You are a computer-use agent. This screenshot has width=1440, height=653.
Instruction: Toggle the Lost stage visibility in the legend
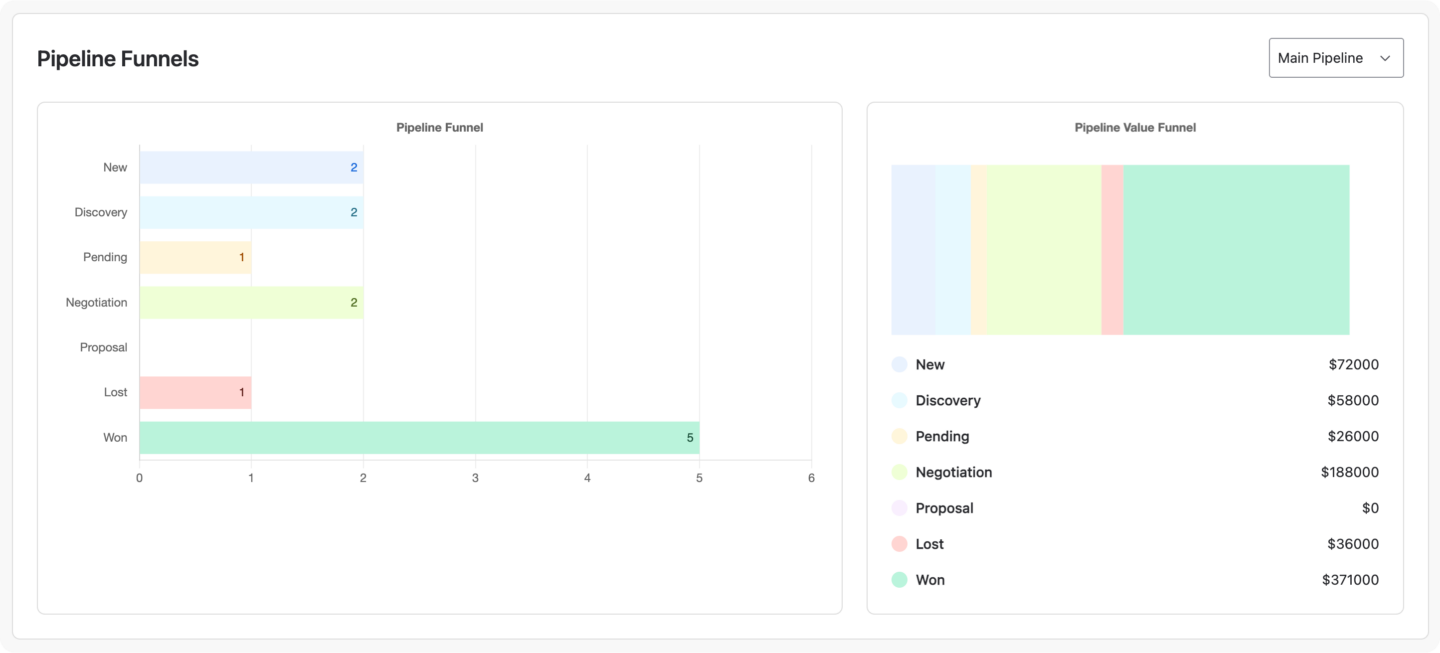927,544
